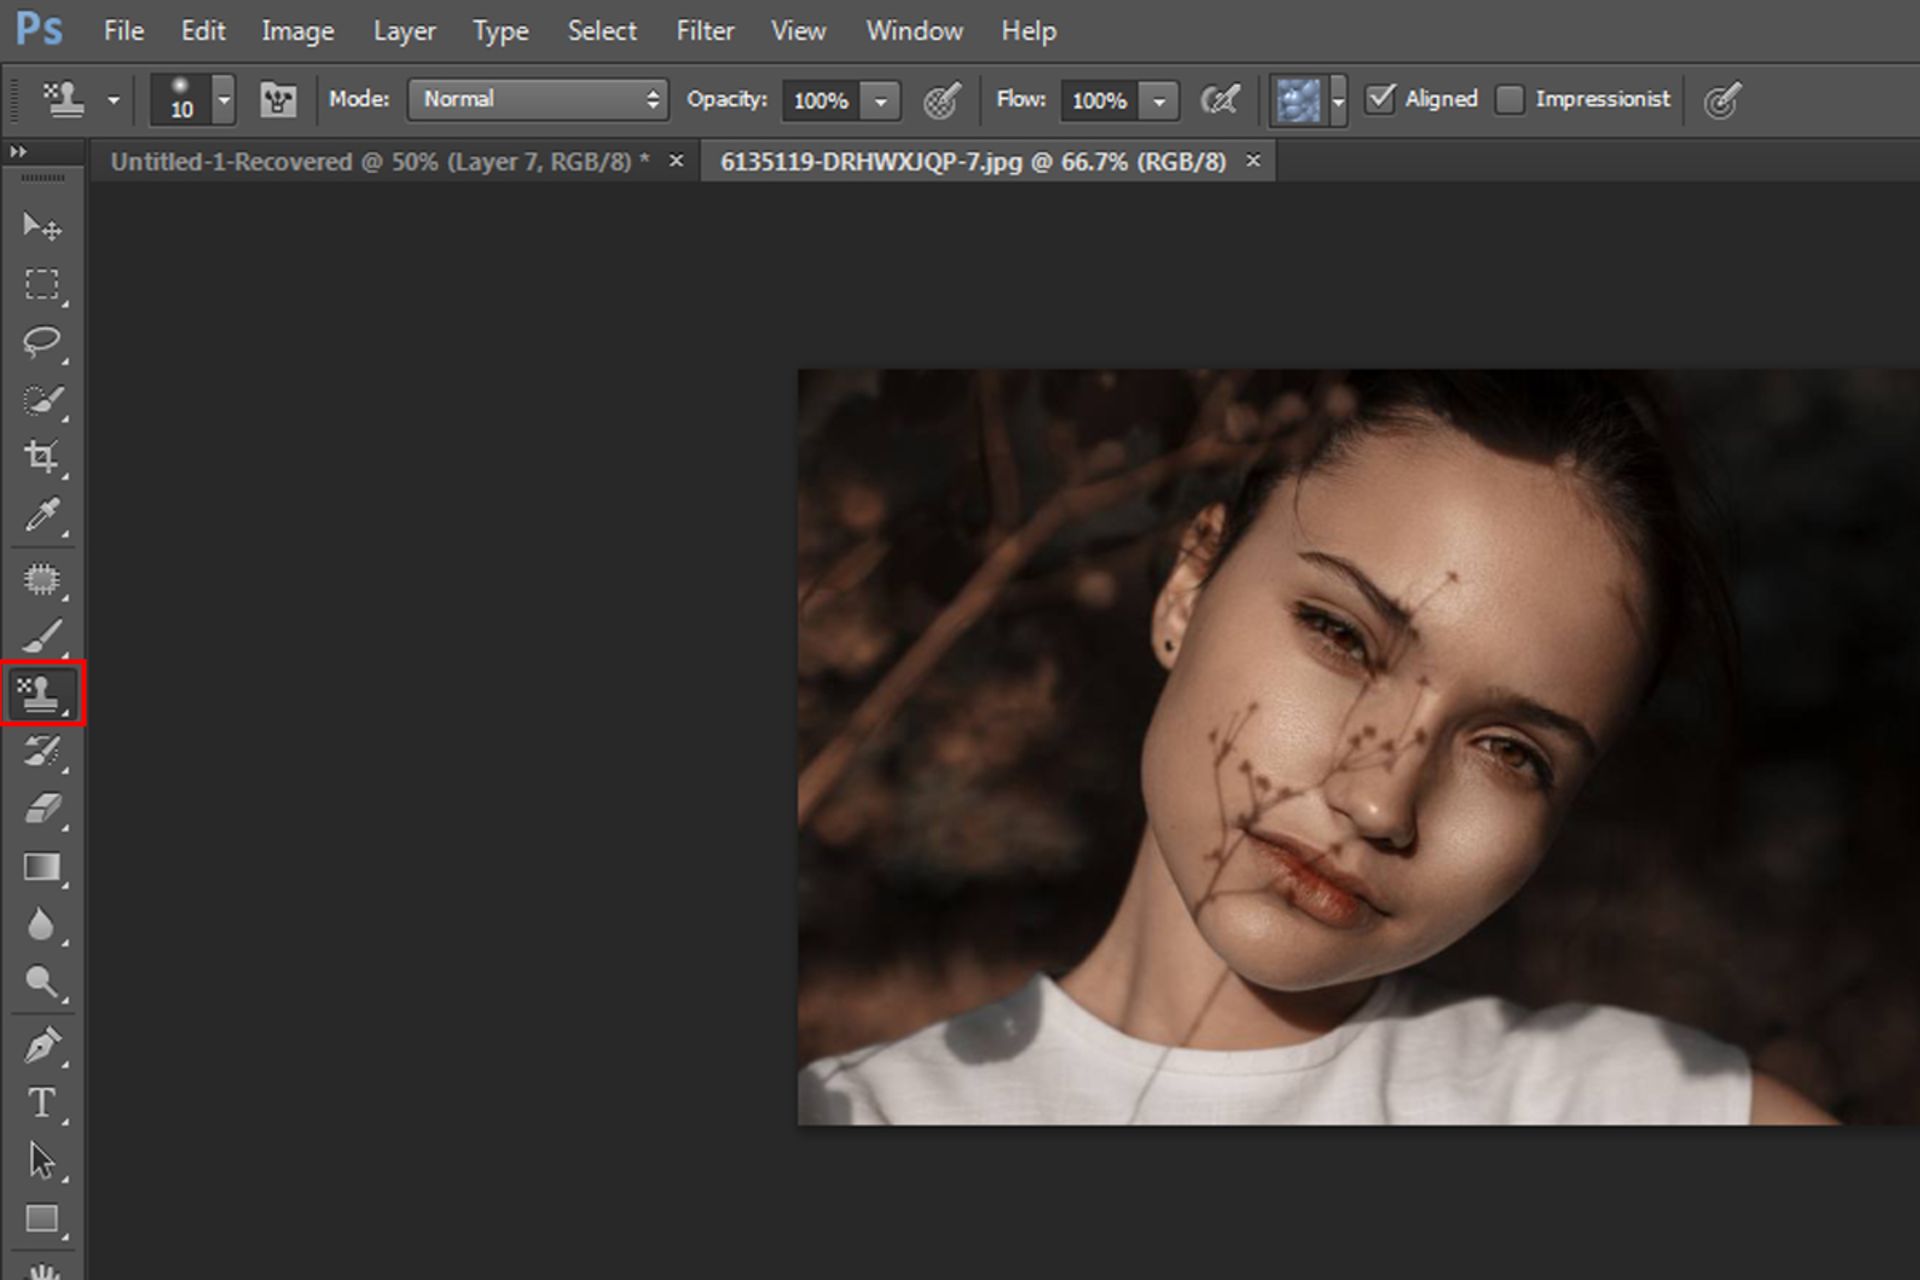Viewport: 1920px width, 1280px height.
Task: Open the Opacity slider dropdown arrow
Action: point(881,100)
